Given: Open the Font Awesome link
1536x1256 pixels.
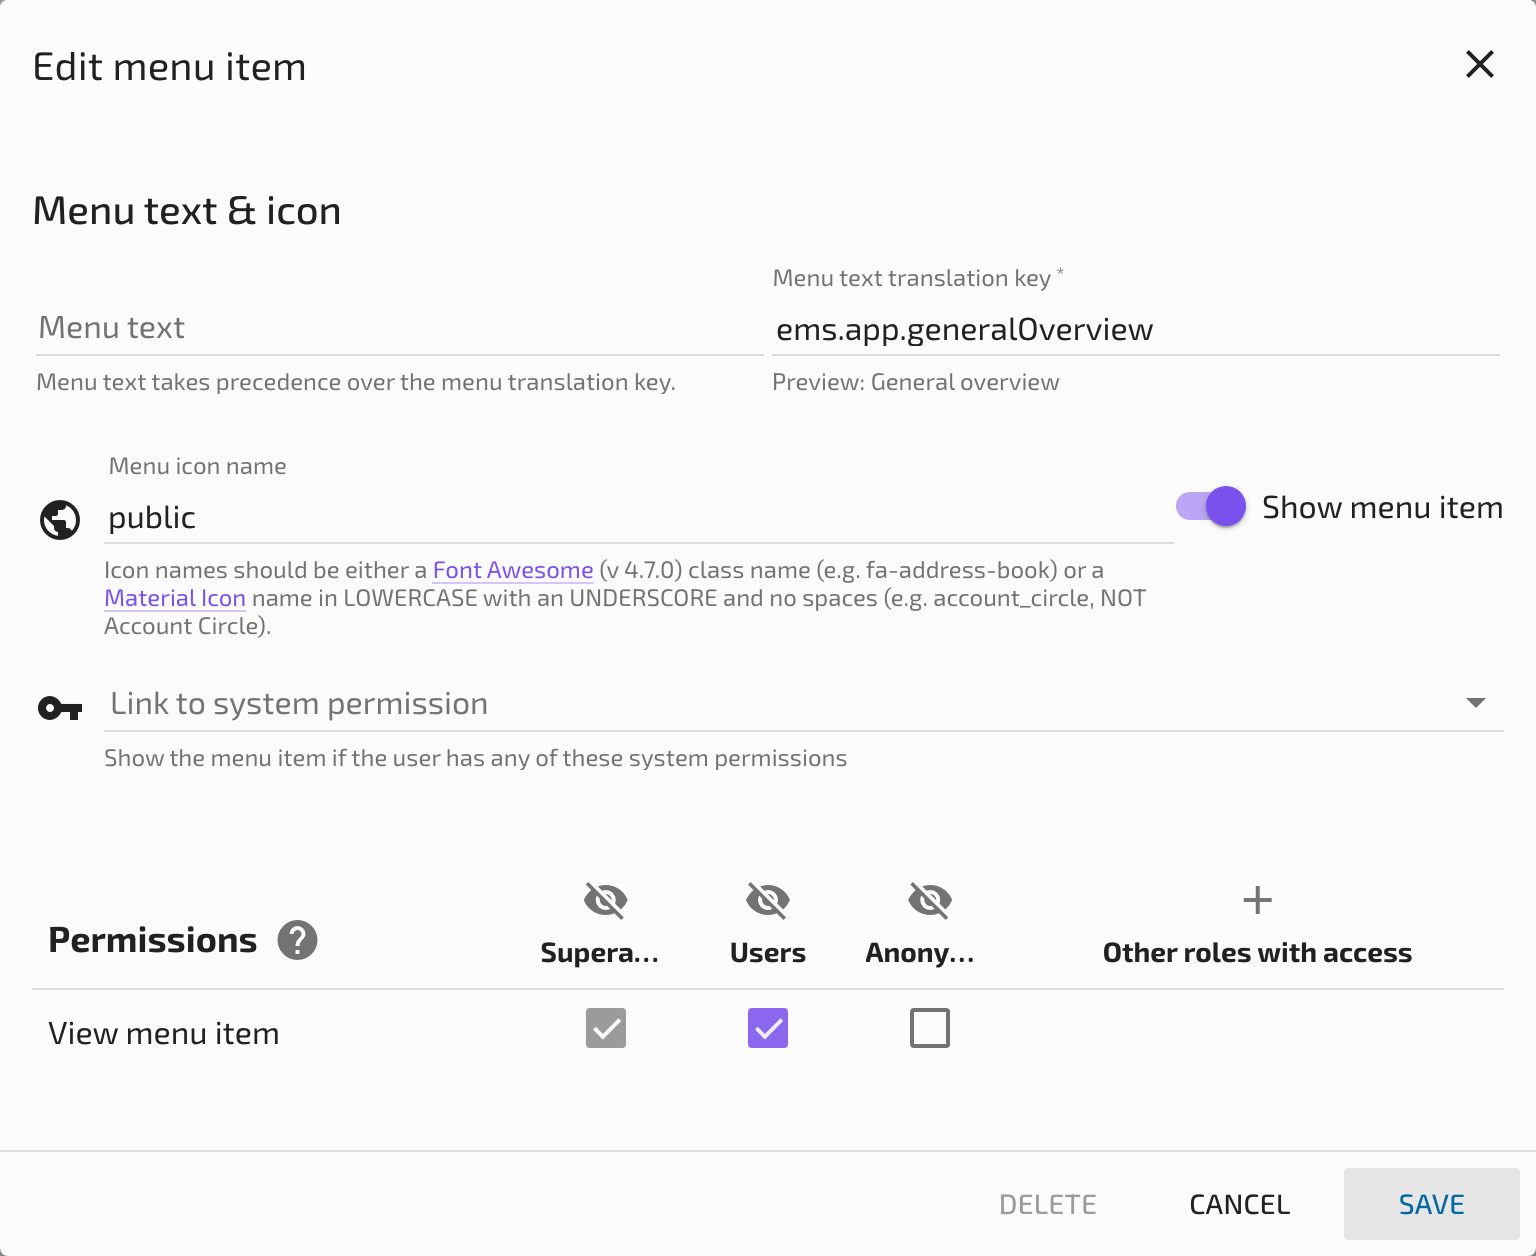Looking at the screenshot, I should [511, 570].
